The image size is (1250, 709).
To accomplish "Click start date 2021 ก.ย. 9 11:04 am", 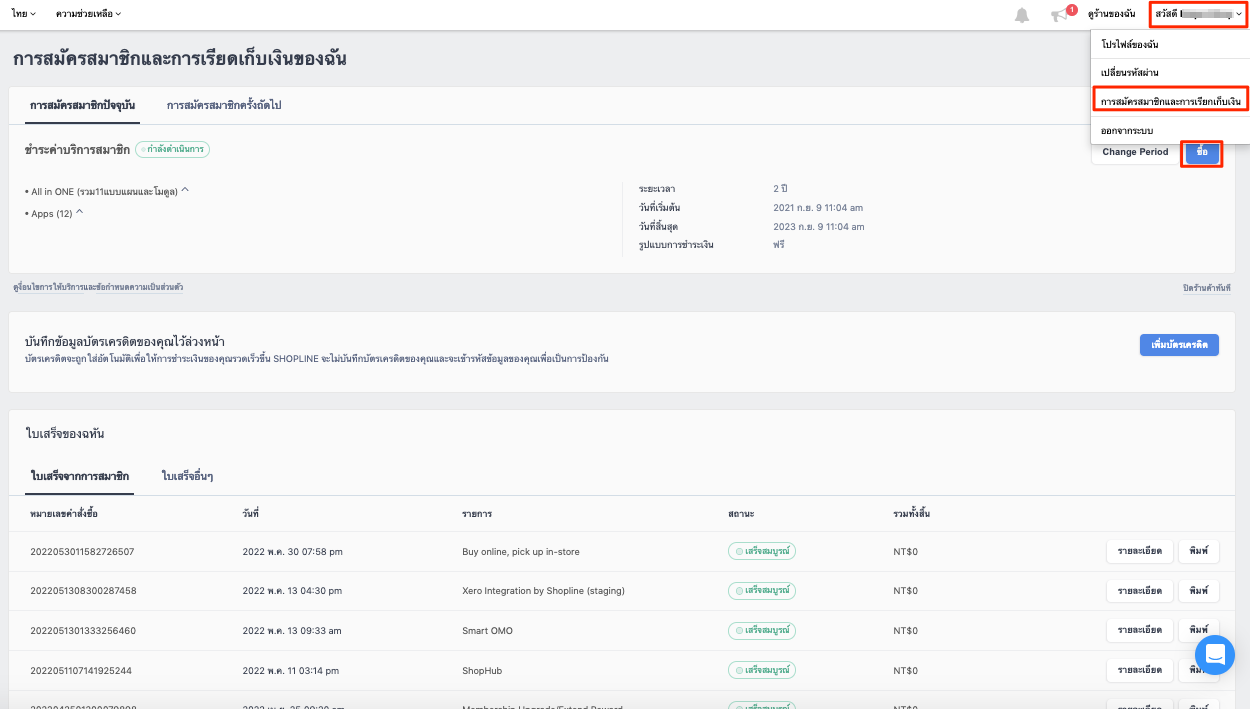I will tap(818, 207).
